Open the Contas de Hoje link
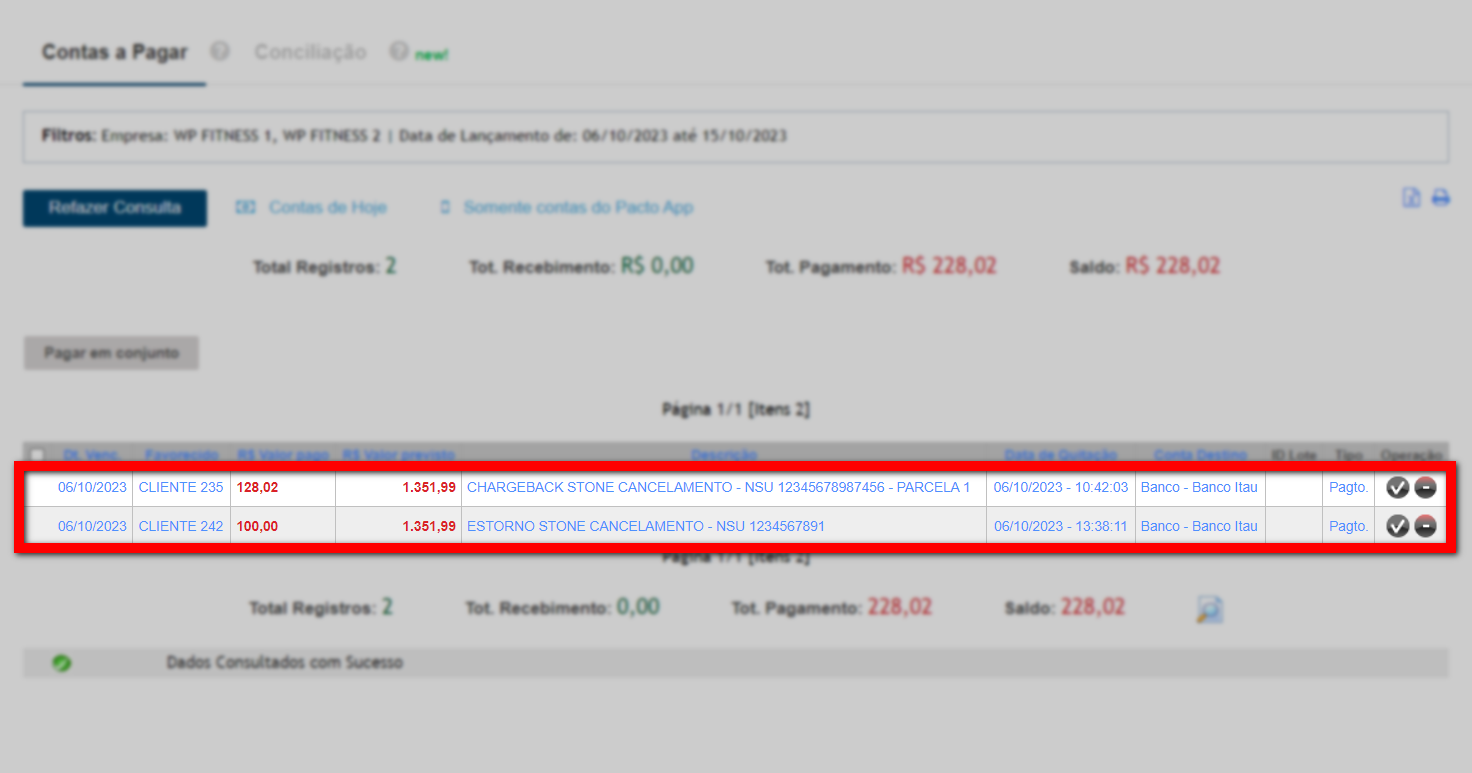Image resolution: width=1472 pixels, height=773 pixels. (x=327, y=208)
